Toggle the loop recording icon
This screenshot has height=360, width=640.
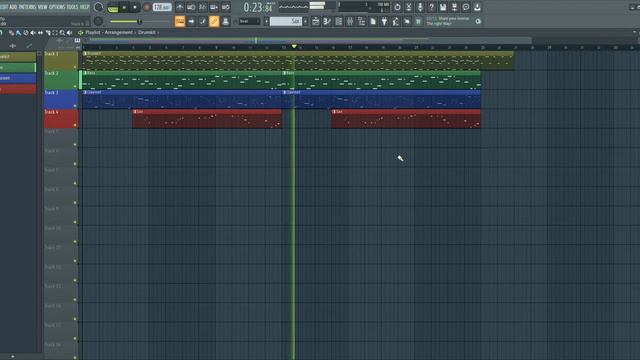(x=225, y=7)
